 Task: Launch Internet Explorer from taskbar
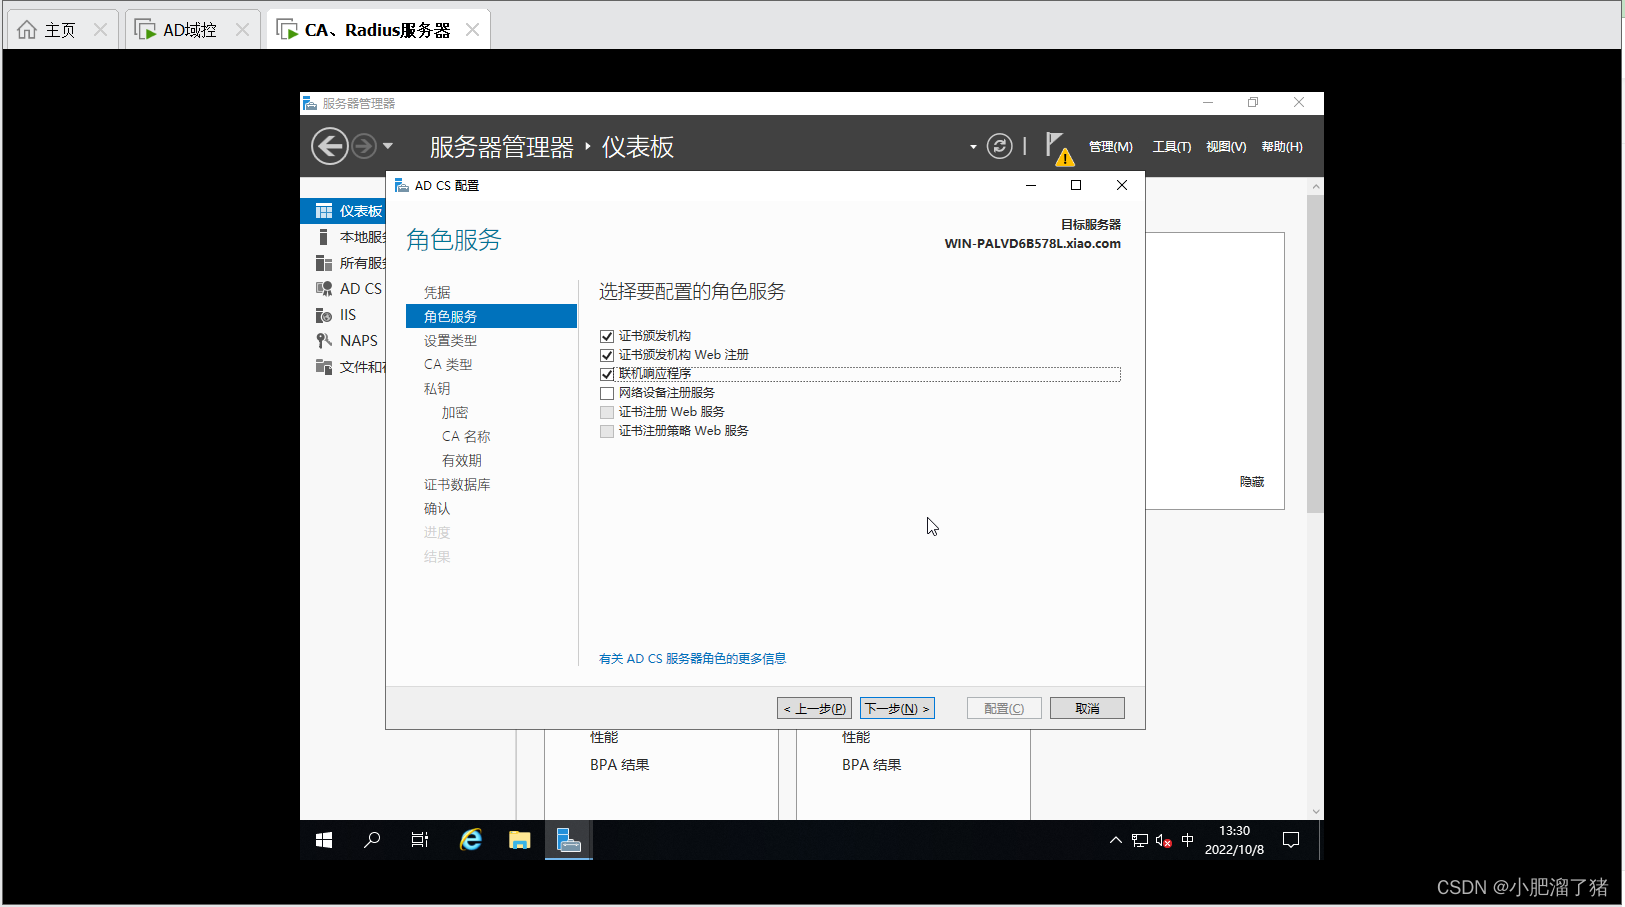point(470,840)
